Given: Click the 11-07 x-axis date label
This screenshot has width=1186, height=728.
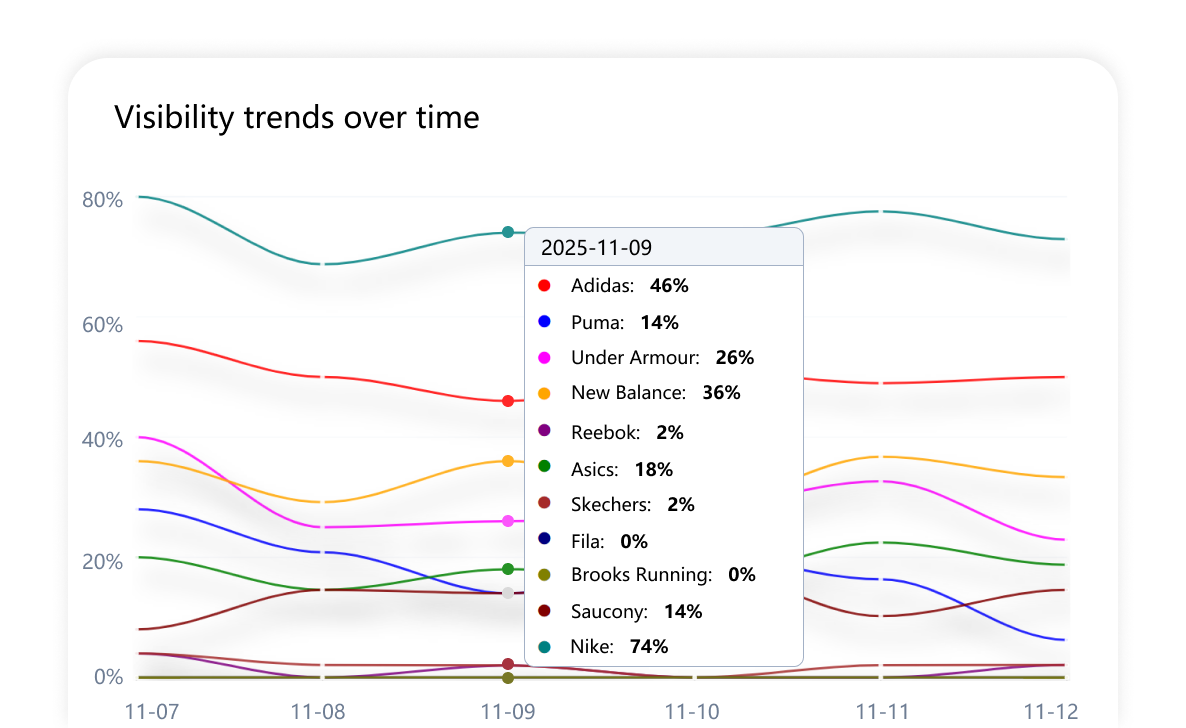Looking at the screenshot, I should point(152,711).
